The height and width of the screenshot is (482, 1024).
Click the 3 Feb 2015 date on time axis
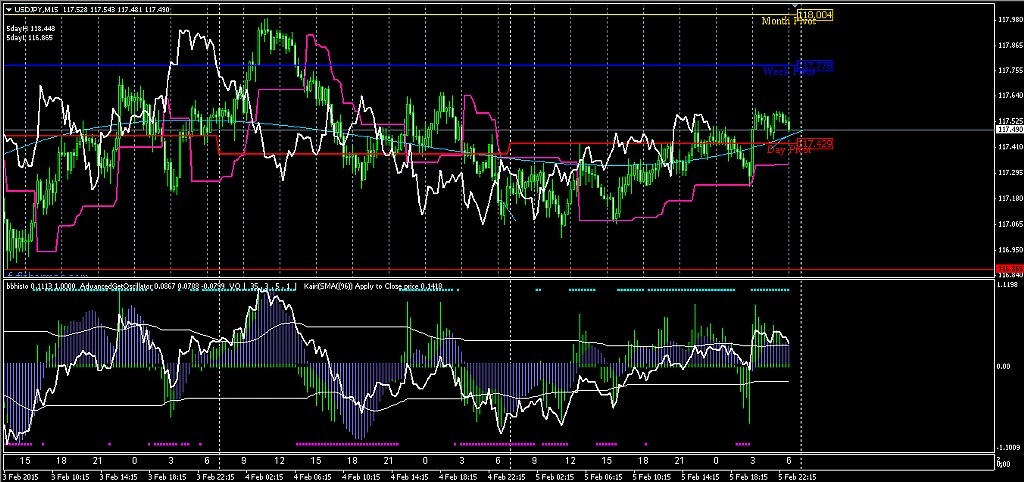(x=22, y=476)
